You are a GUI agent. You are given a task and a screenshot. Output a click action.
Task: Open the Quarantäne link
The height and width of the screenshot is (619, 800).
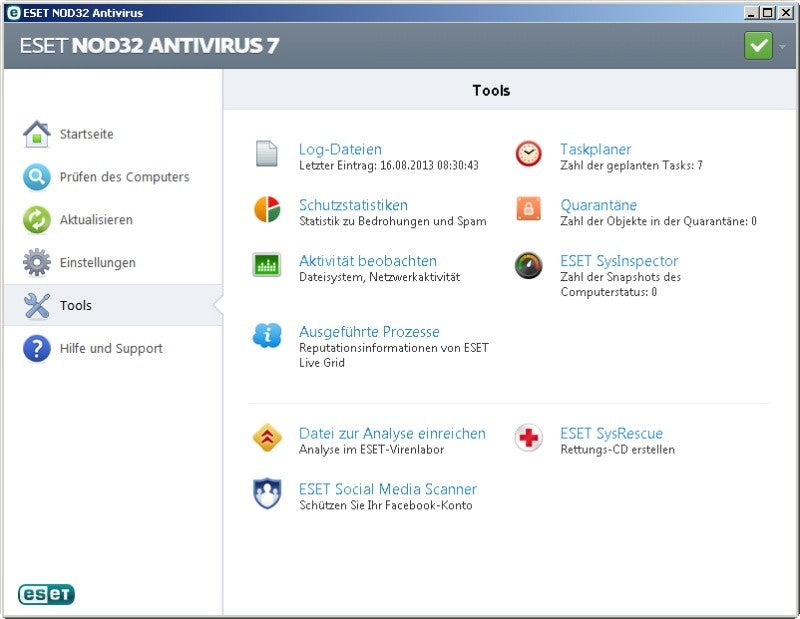(x=598, y=205)
